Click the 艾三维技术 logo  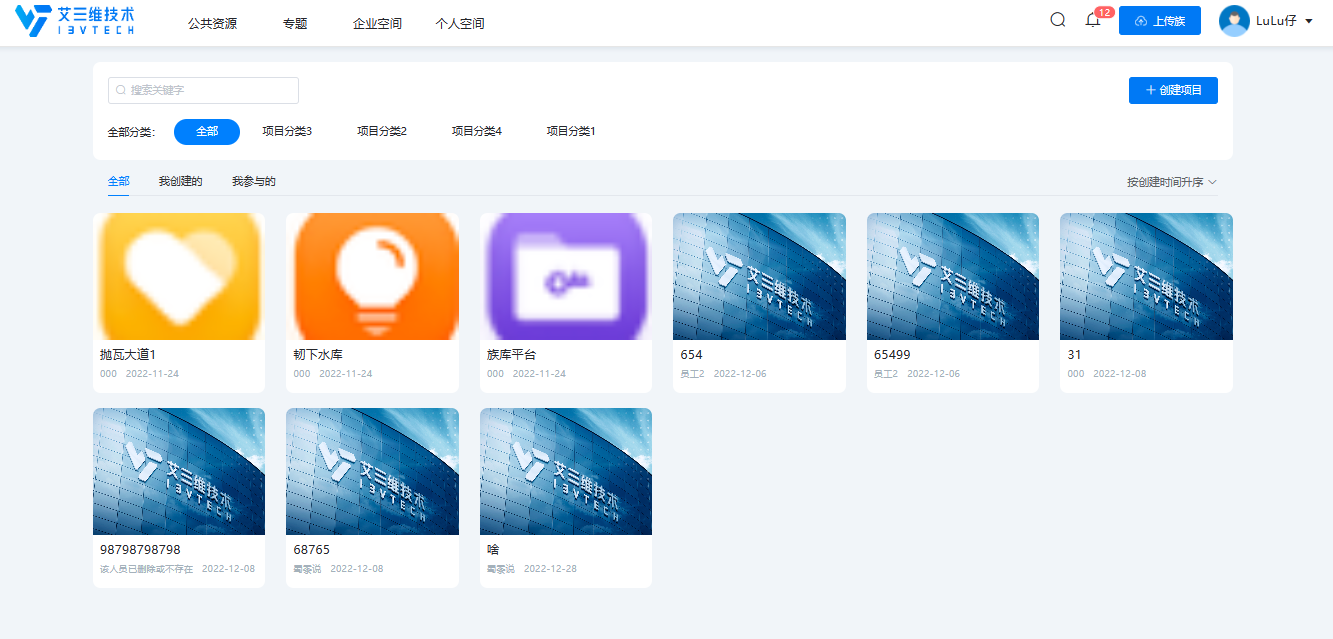(x=72, y=20)
